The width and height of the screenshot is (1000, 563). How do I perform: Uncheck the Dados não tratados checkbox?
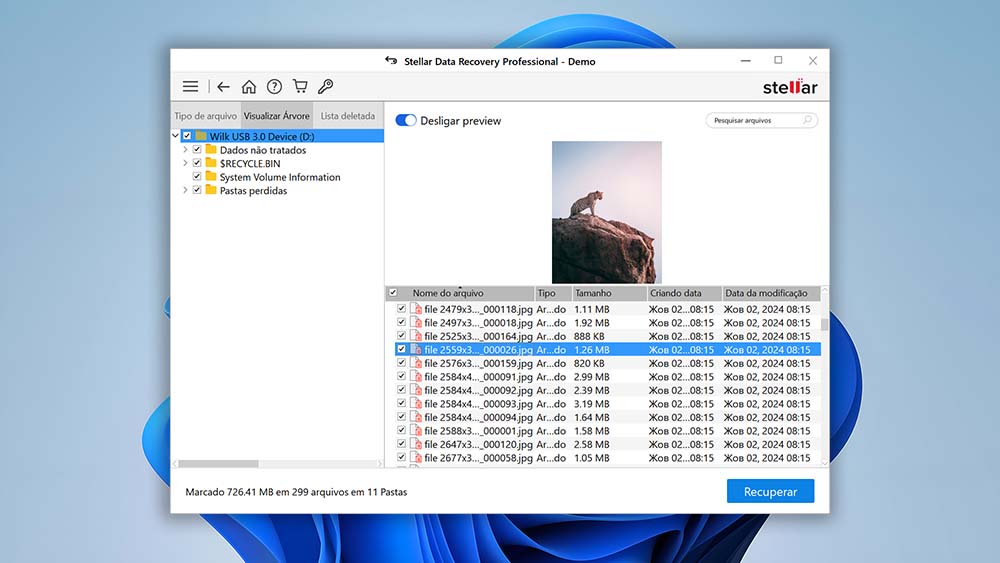(x=197, y=149)
